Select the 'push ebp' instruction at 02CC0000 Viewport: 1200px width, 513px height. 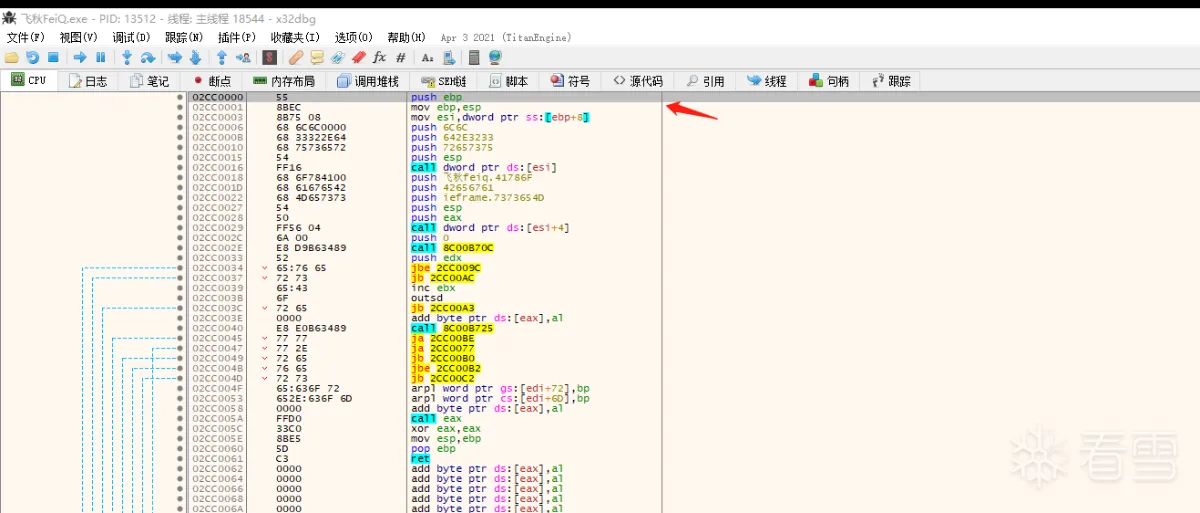pyautogui.click(x=437, y=97)
